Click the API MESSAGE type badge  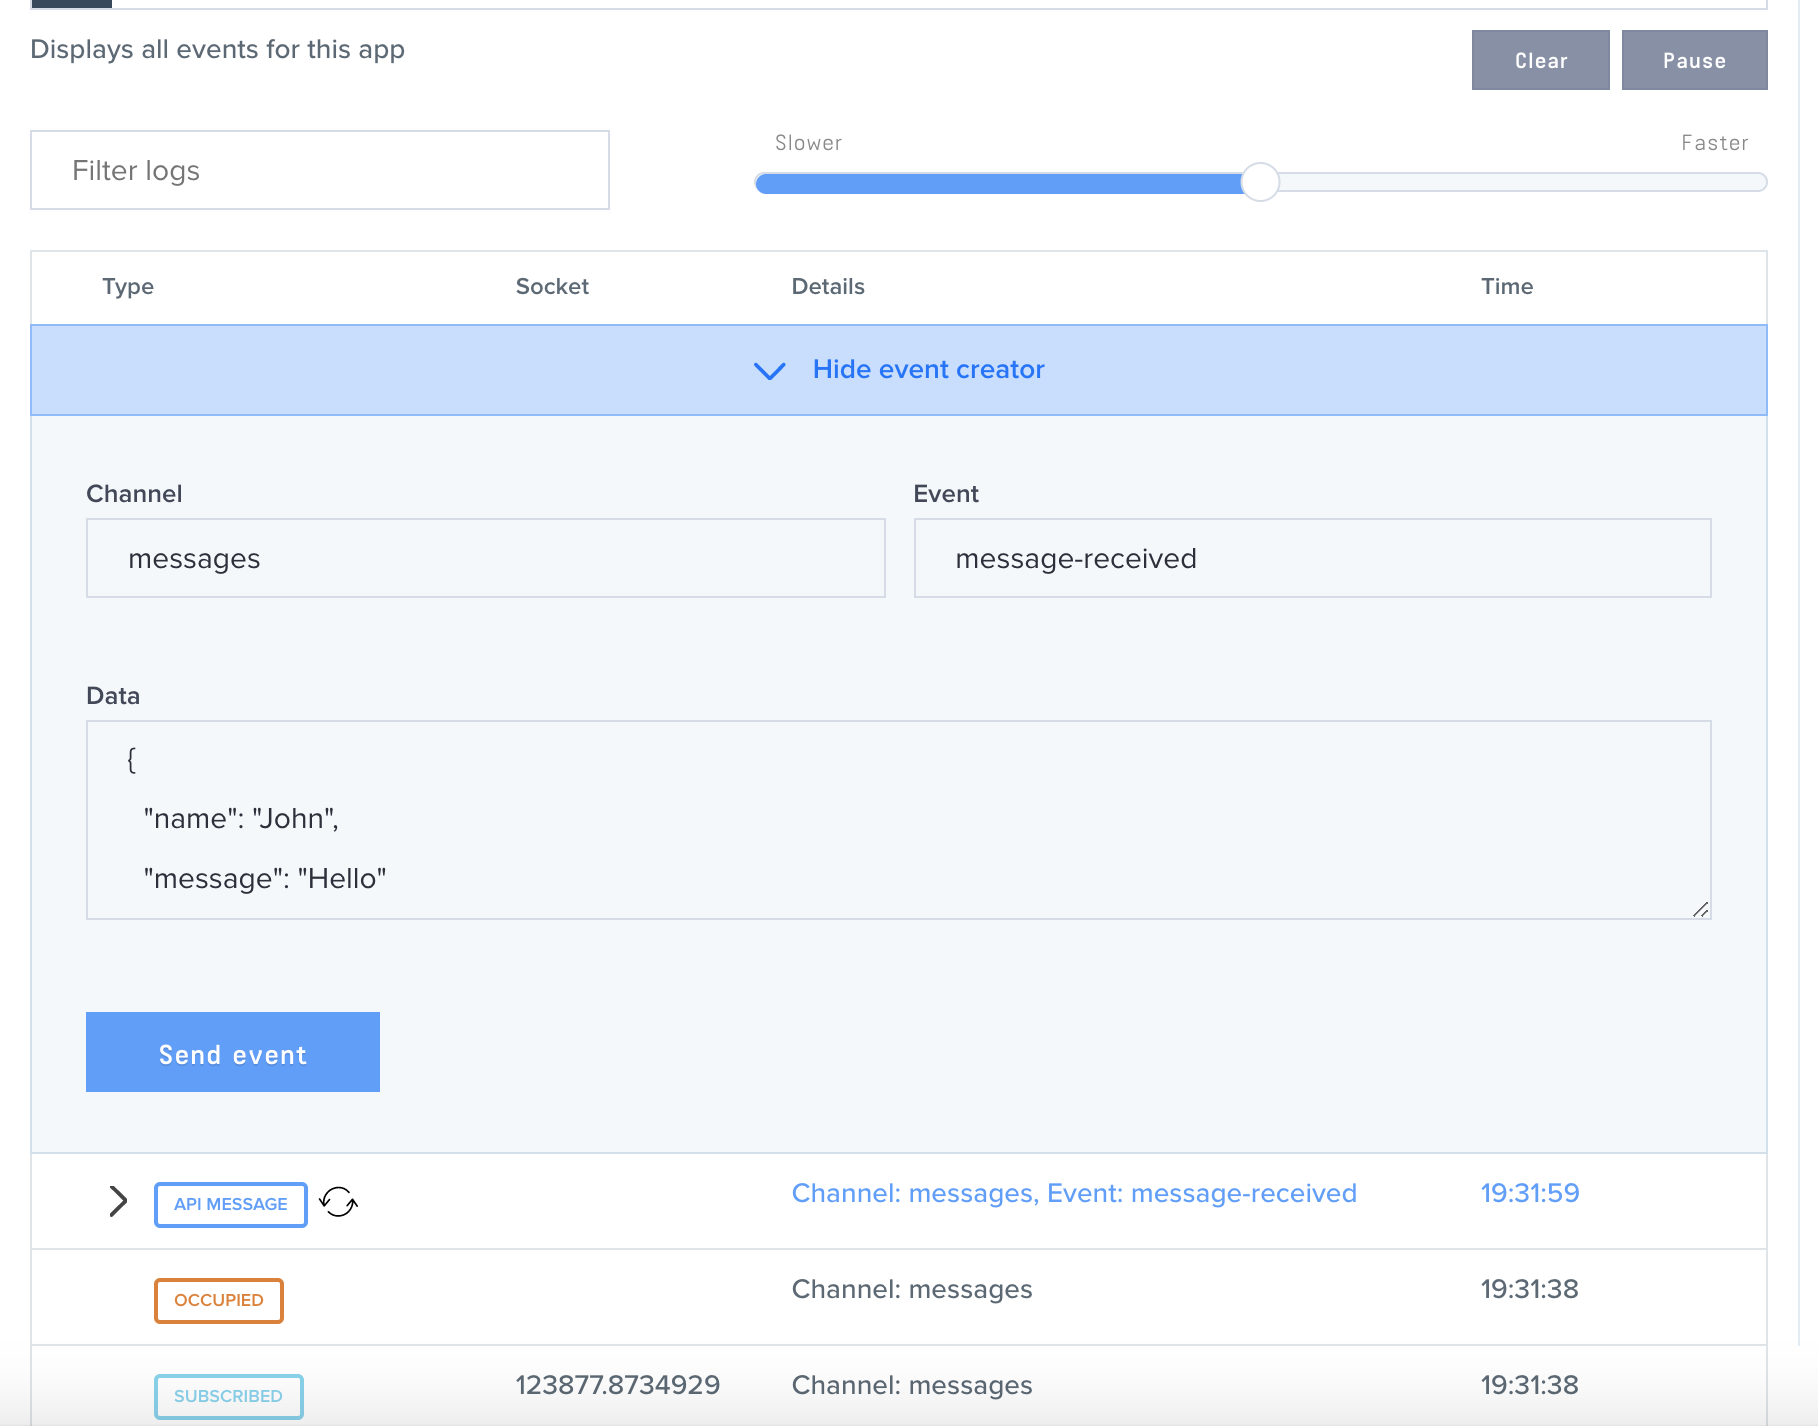tap(231, 1204)
